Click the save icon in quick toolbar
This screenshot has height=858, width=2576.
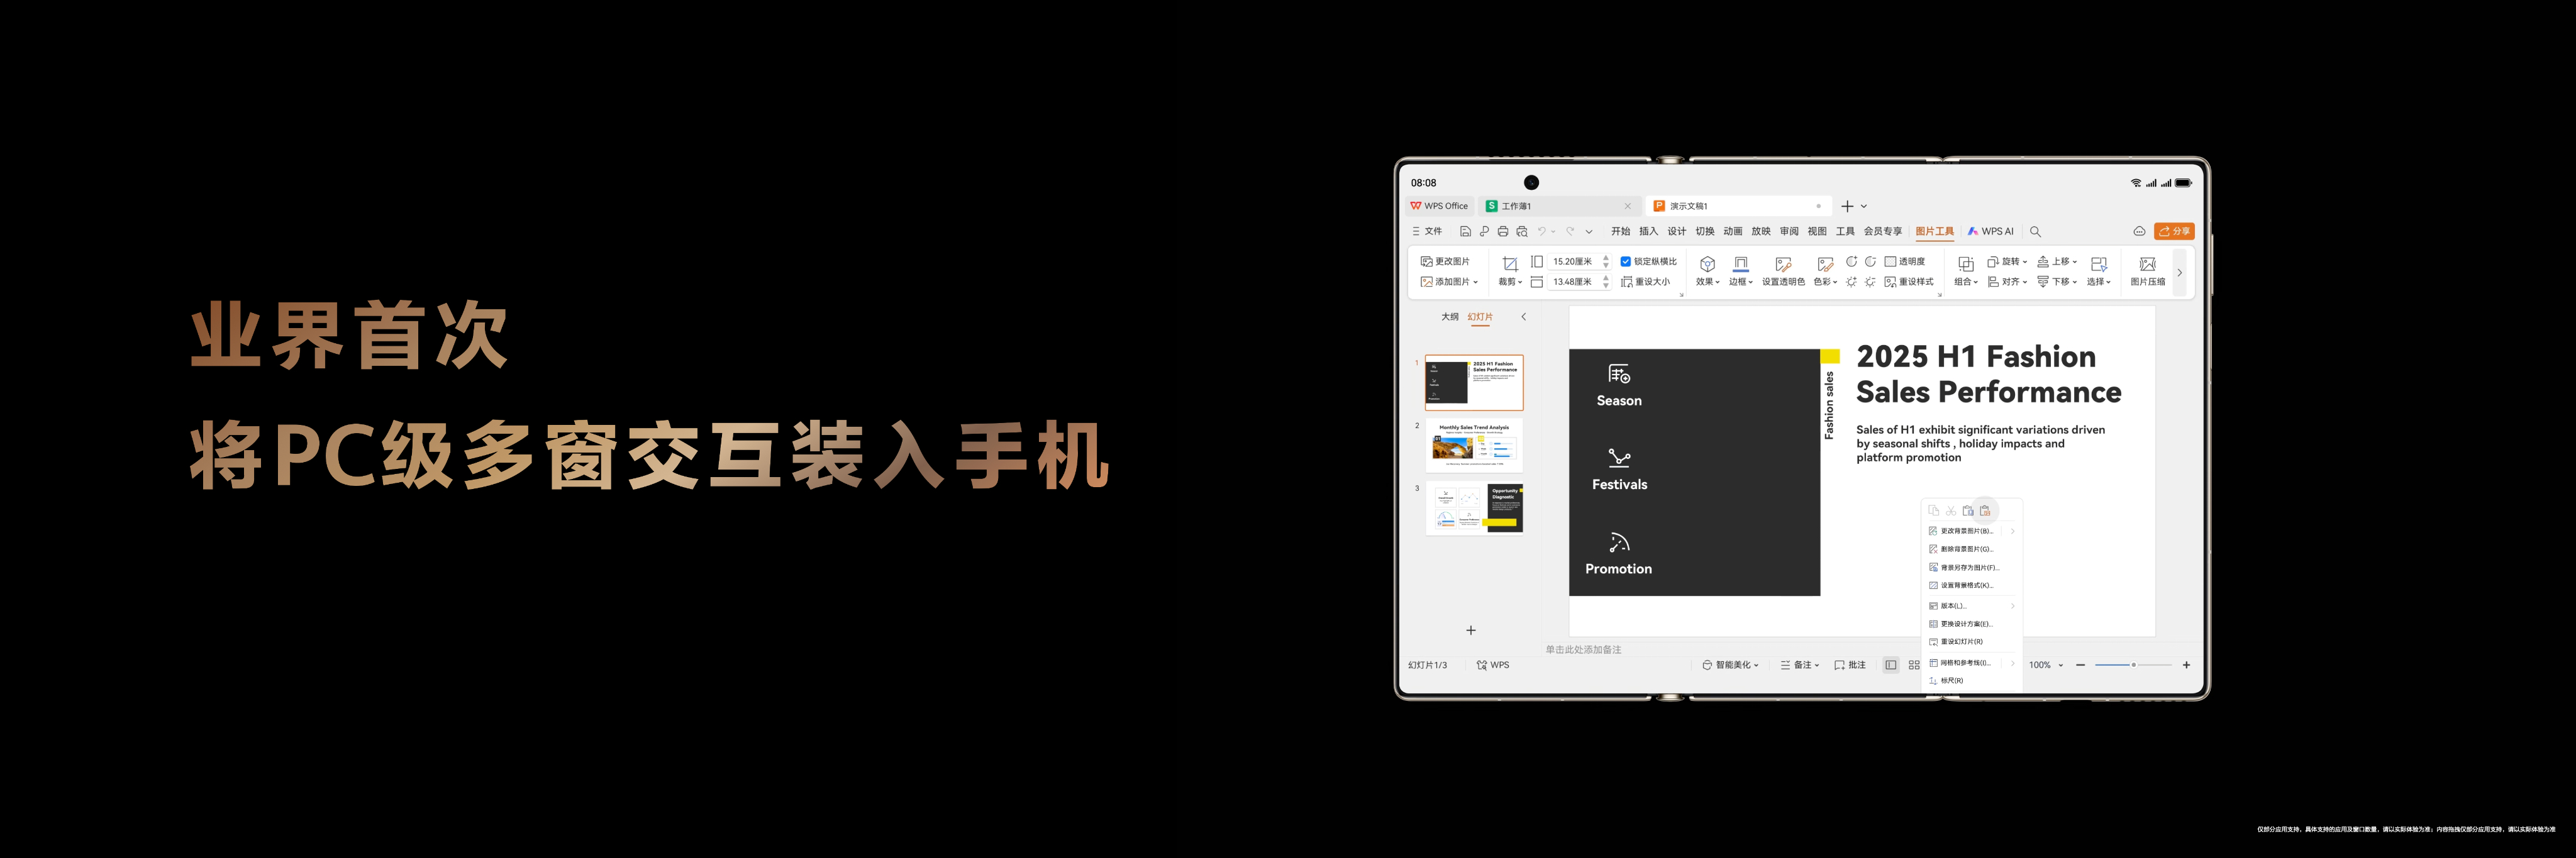tap(1465, 231)
